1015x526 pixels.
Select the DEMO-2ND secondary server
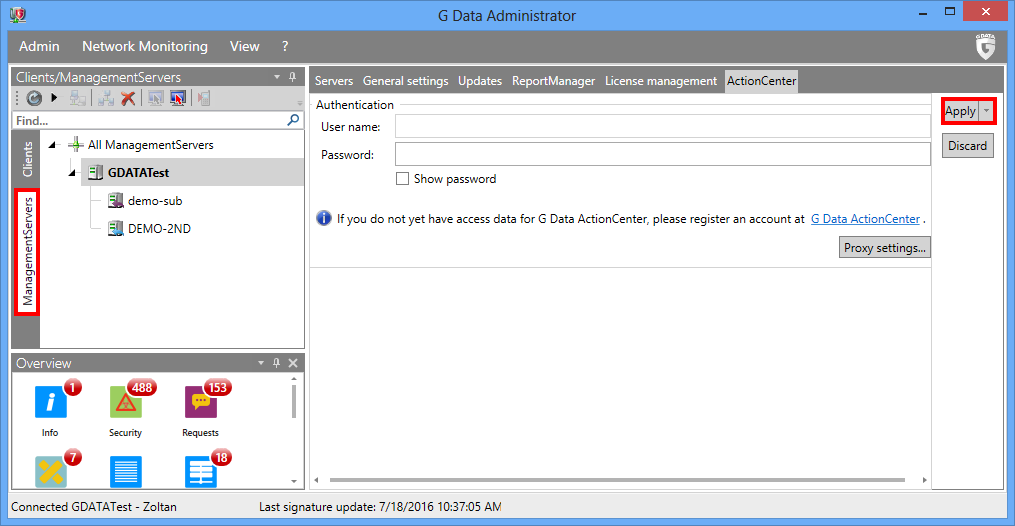[x=159, y=228]
